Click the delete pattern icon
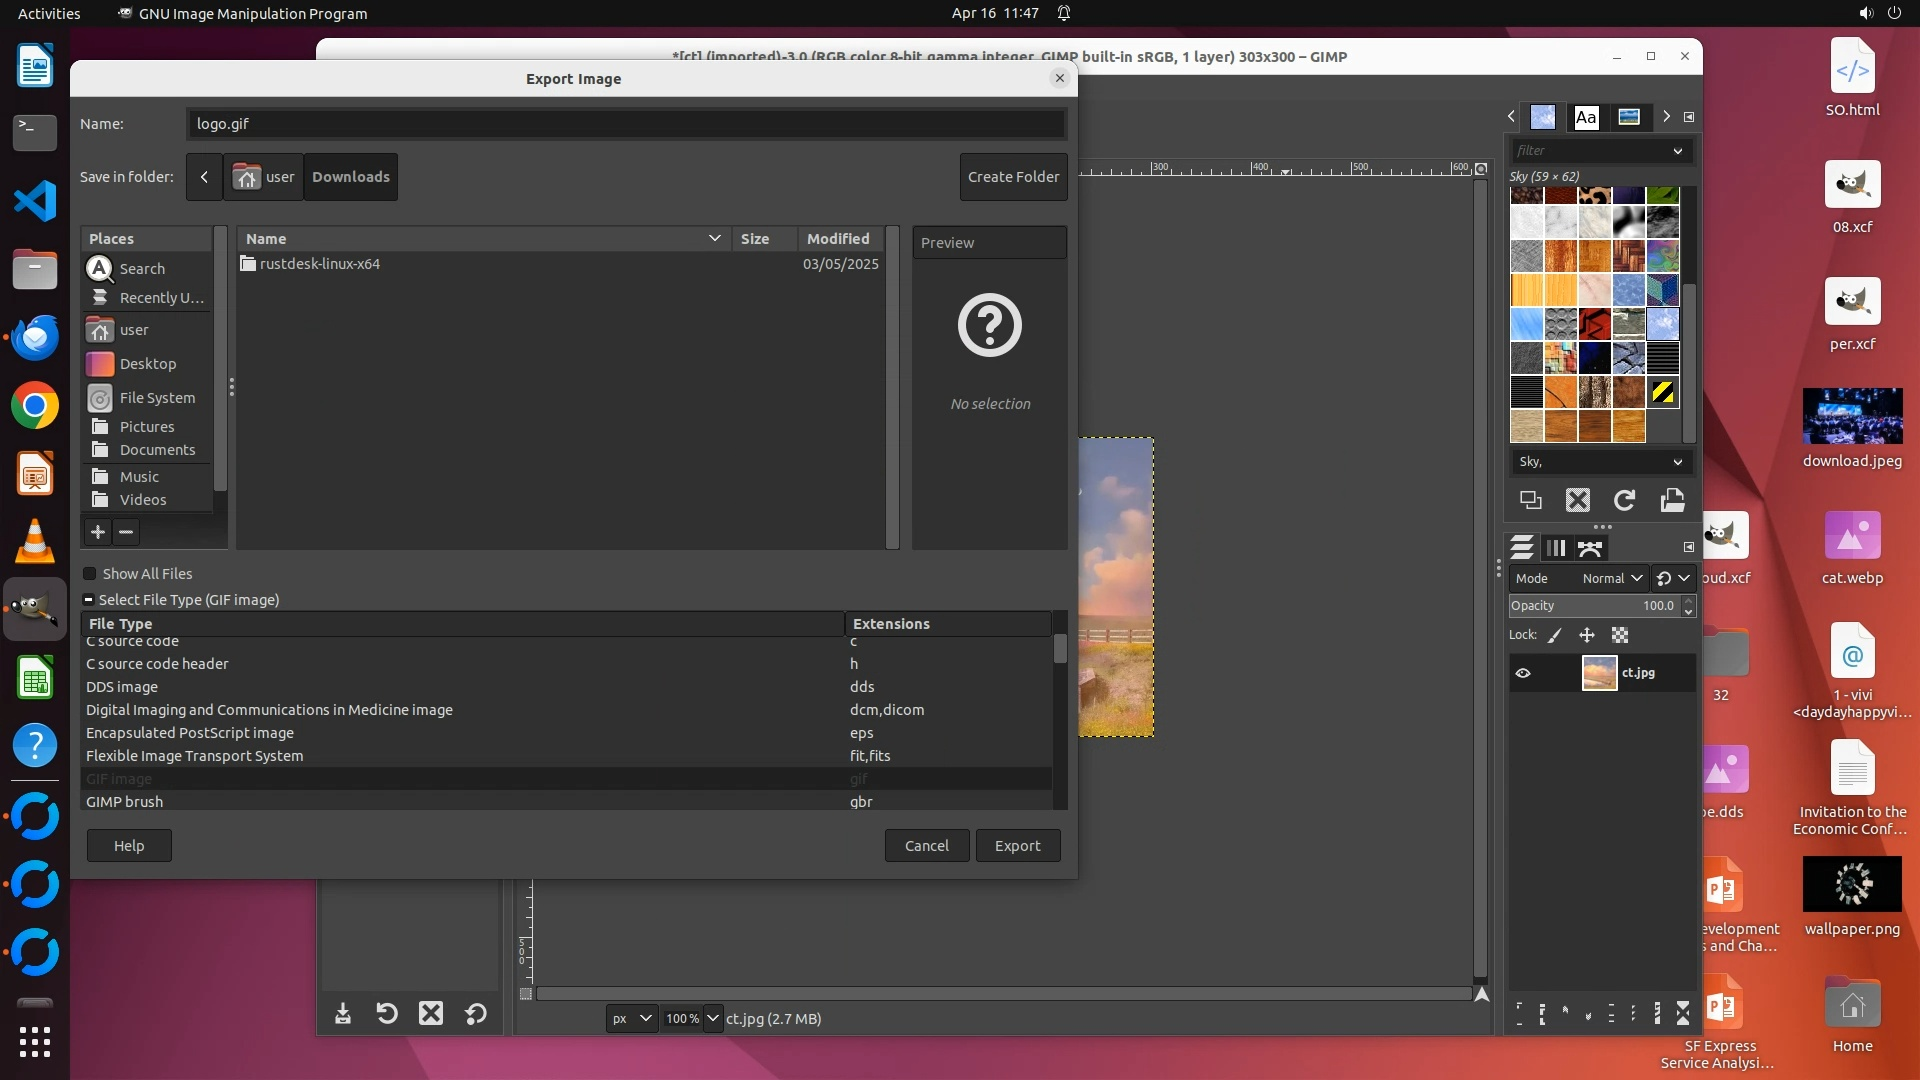 (1578, 500)
